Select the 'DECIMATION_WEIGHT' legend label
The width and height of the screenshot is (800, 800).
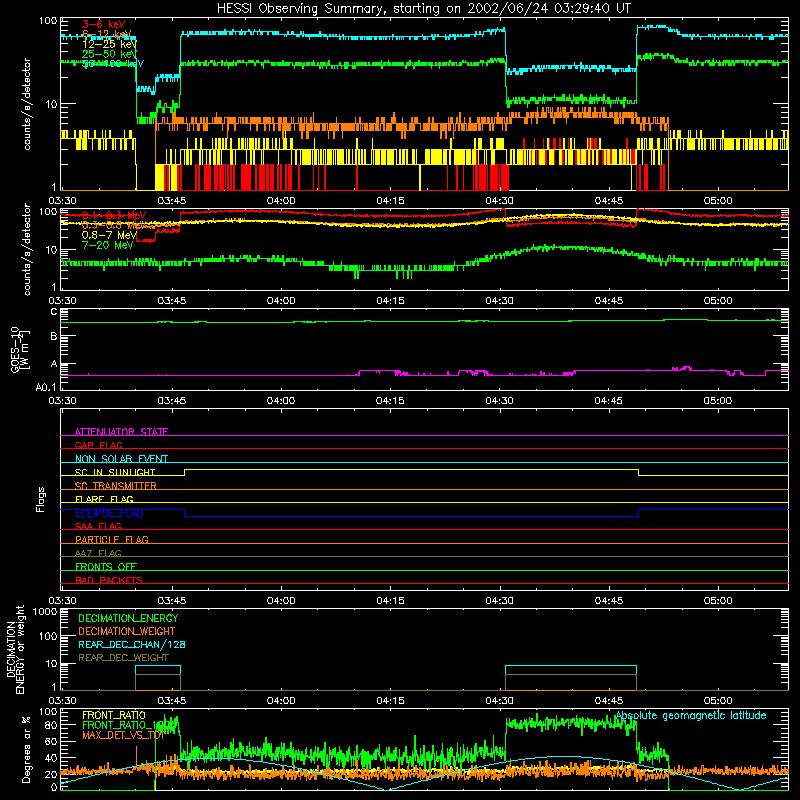pos(127,631)
